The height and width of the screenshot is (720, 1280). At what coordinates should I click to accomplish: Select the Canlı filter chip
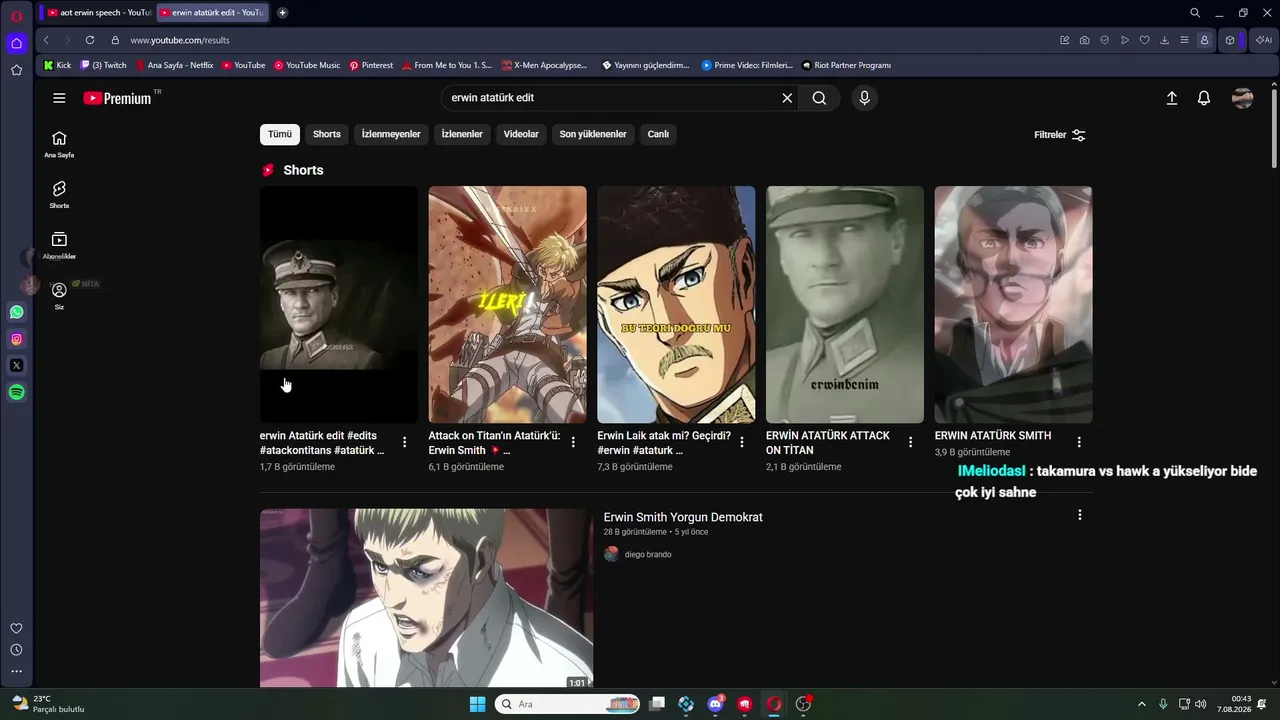click(658, 134)
